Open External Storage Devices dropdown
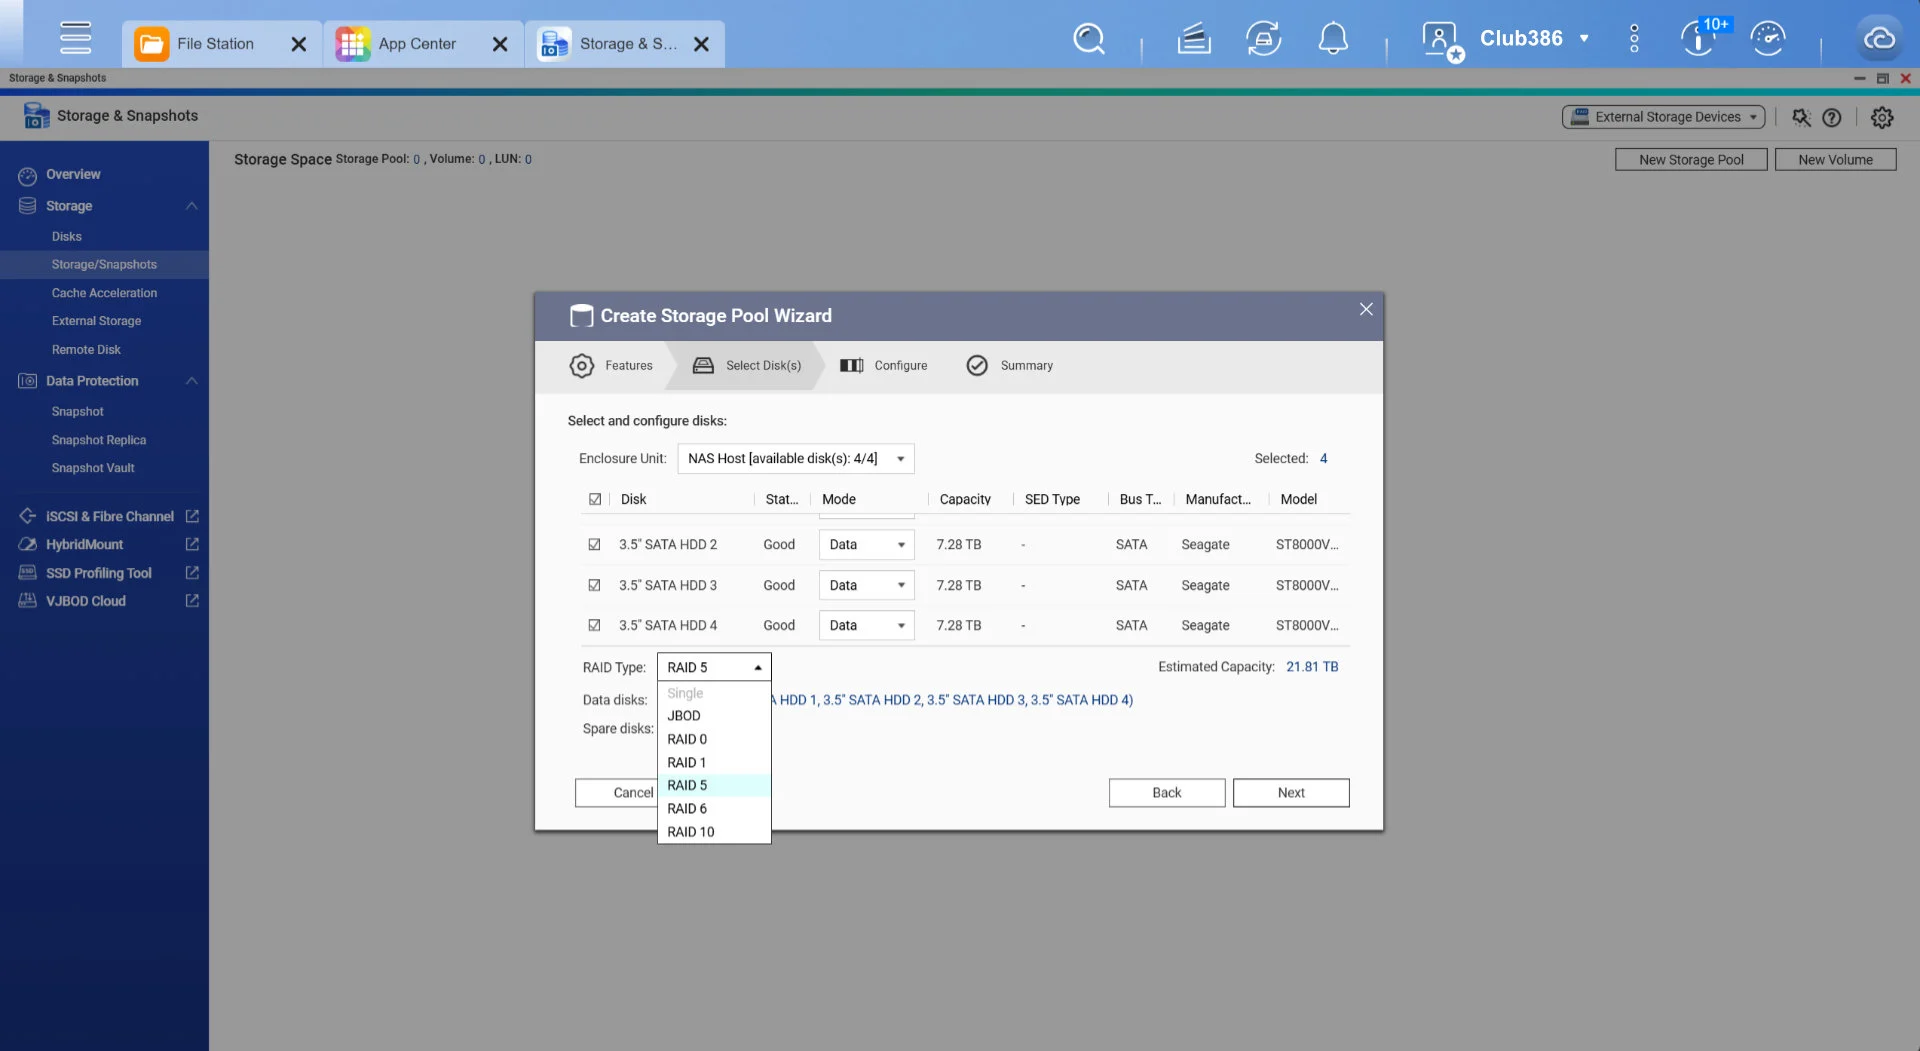 1663,117
